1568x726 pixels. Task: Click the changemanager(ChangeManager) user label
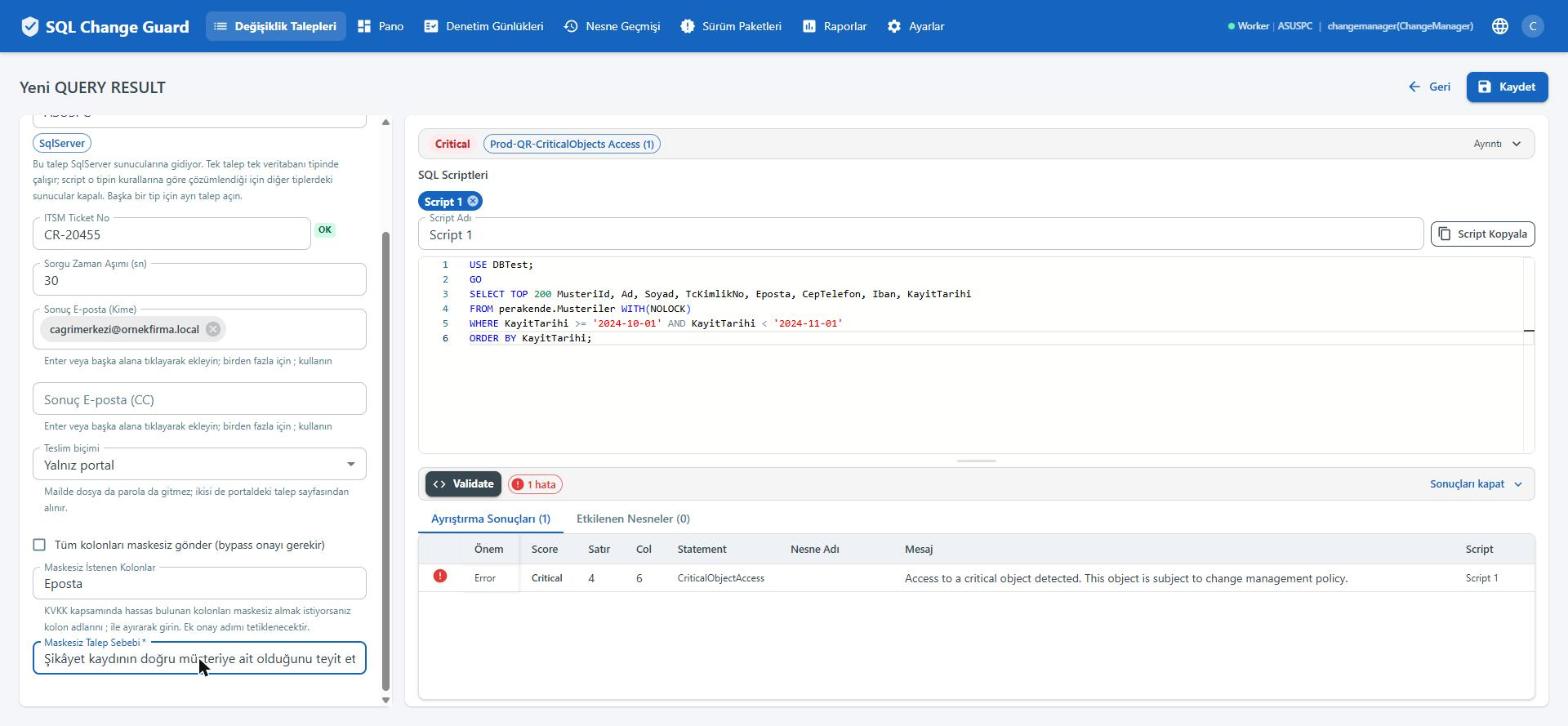coord(1399,26)
